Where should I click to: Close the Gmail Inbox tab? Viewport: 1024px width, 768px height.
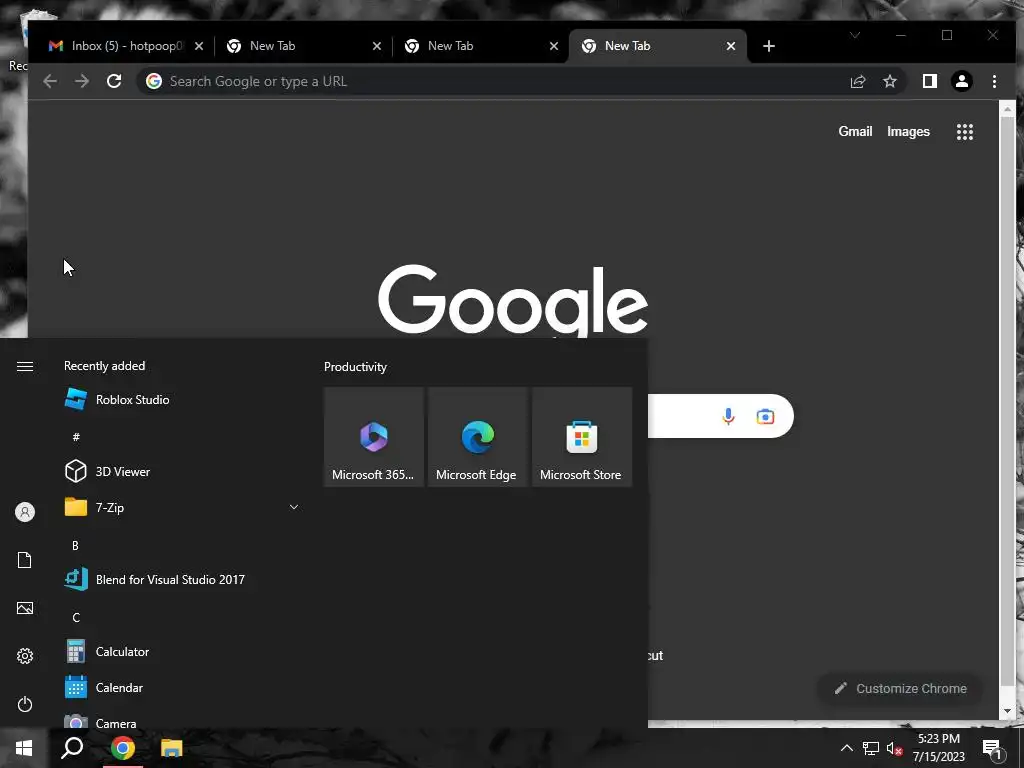coord(199,46)
